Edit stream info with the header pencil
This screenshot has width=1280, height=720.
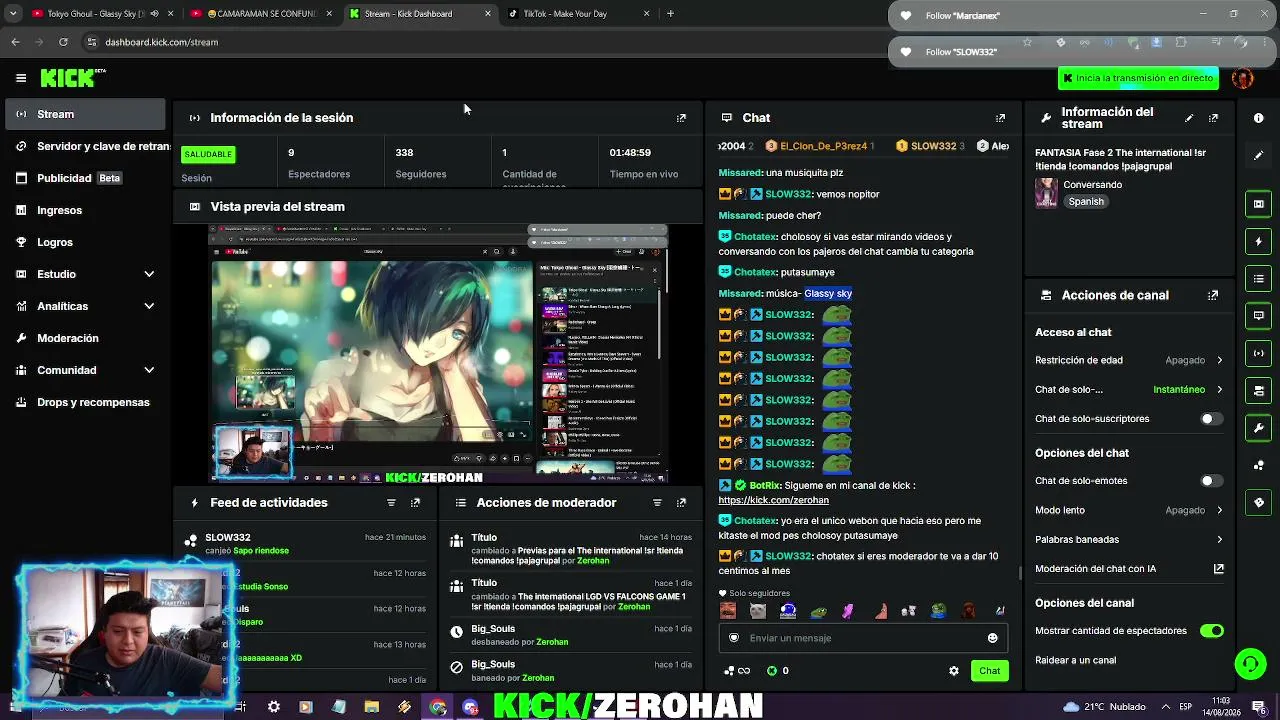tap(1189, 118)
